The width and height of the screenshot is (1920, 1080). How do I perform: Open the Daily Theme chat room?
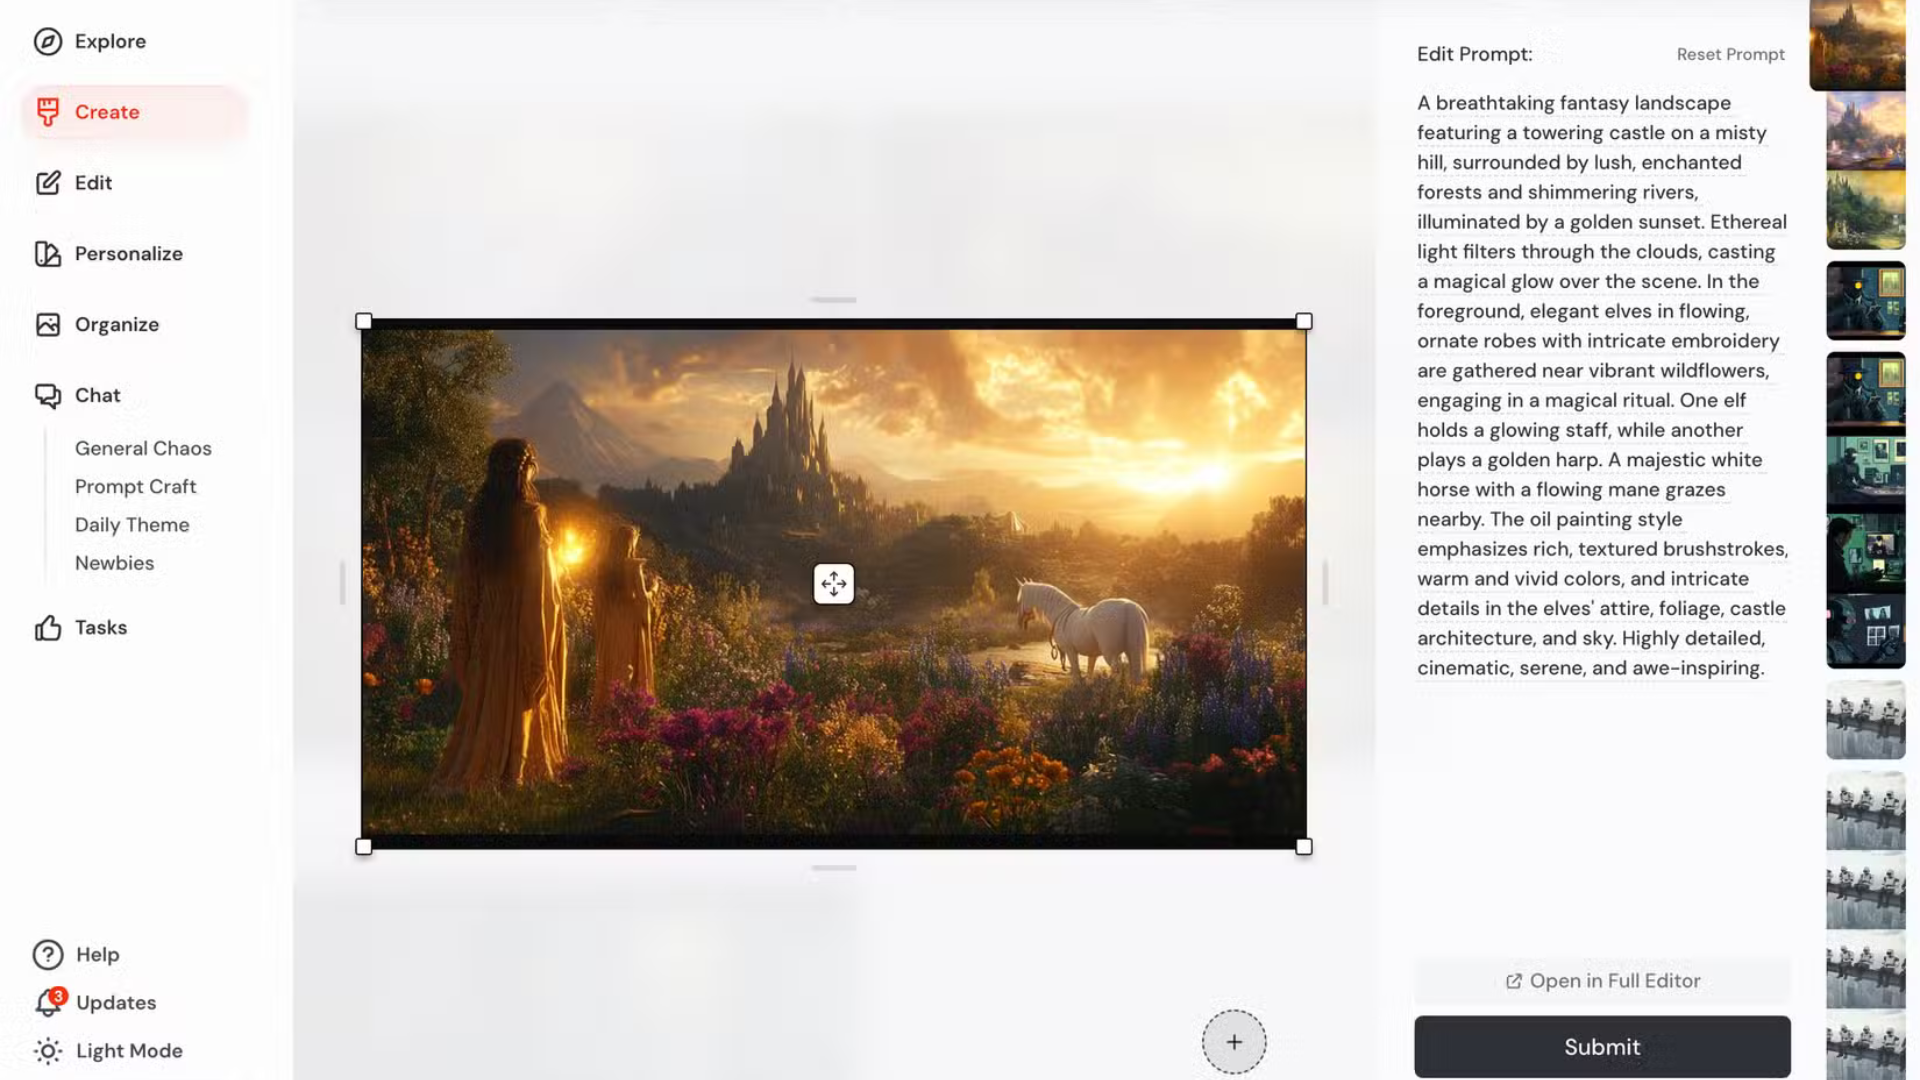point(132,525)
